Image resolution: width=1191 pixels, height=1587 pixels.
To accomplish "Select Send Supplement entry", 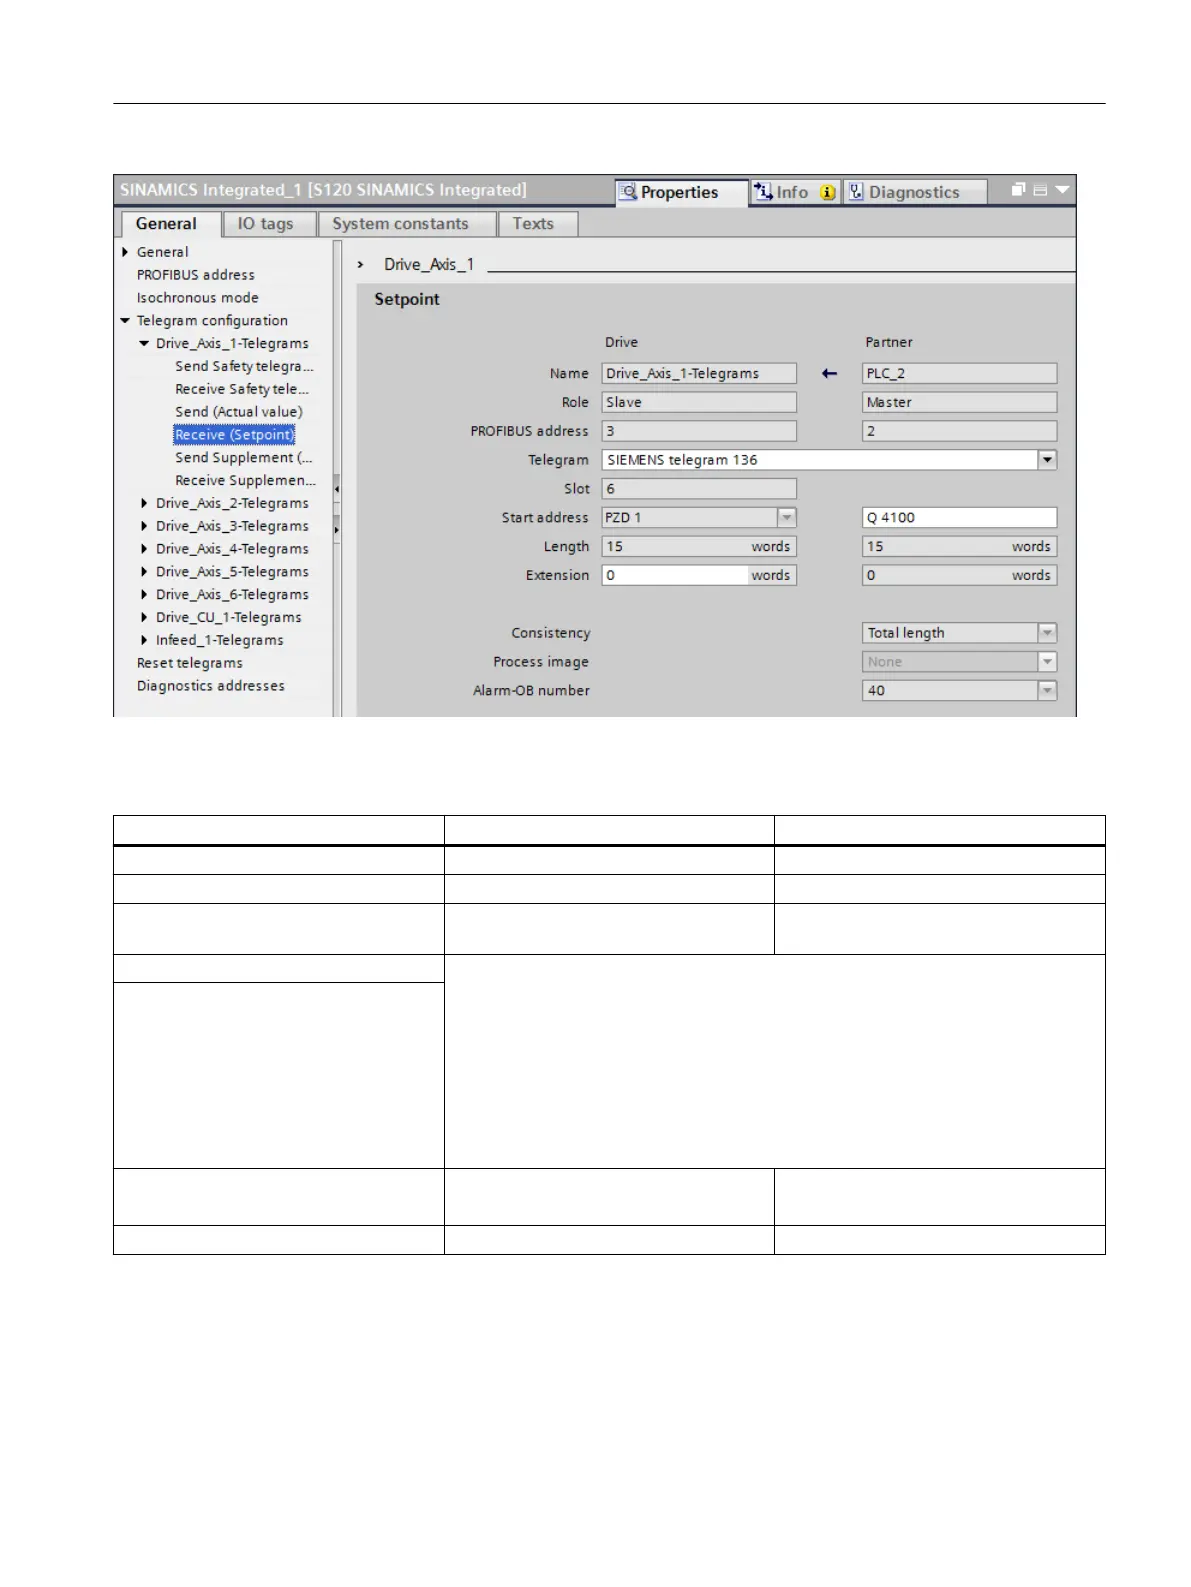I will pyautogui.click(x=244, y=458).
